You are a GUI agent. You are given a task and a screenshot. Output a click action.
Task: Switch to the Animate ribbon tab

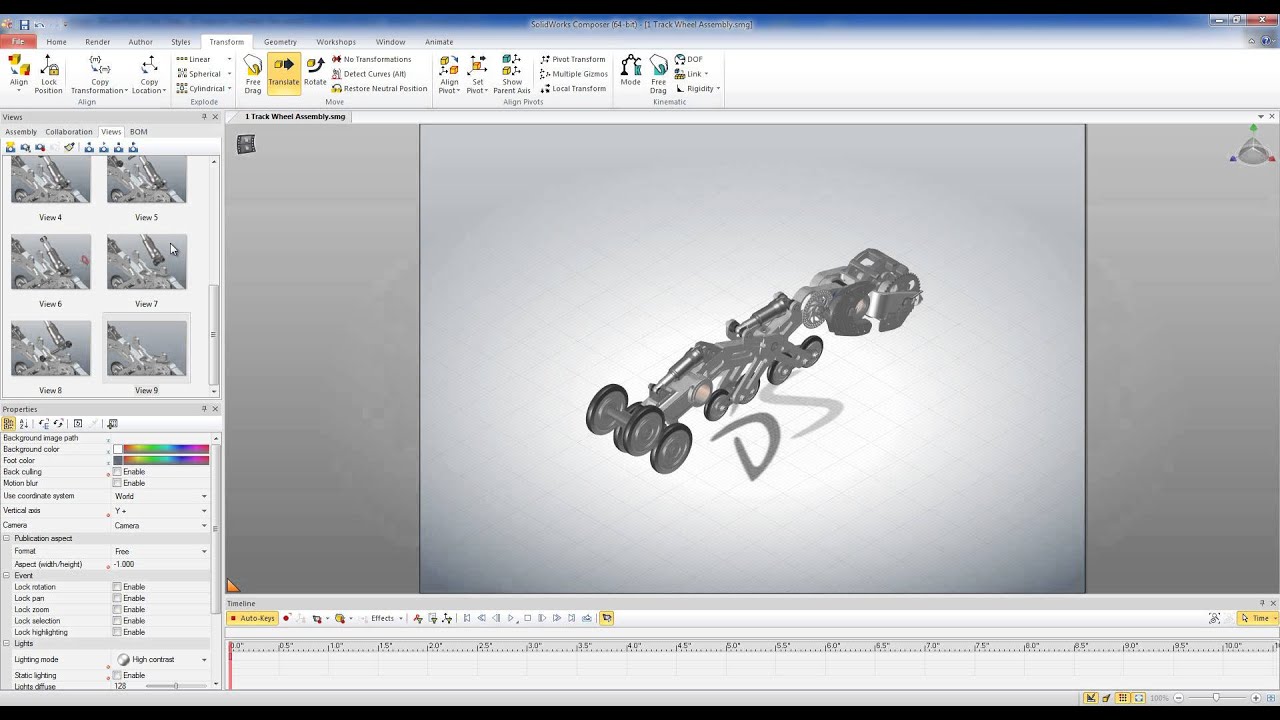(439, 42)
